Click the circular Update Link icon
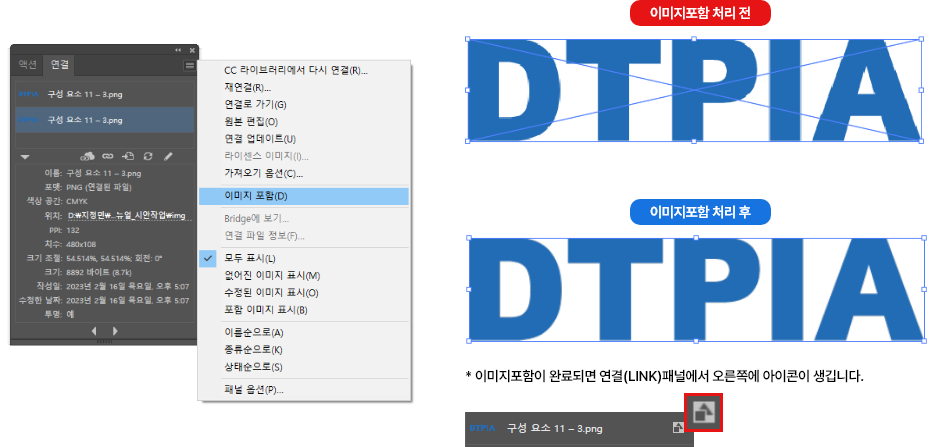 148,156
